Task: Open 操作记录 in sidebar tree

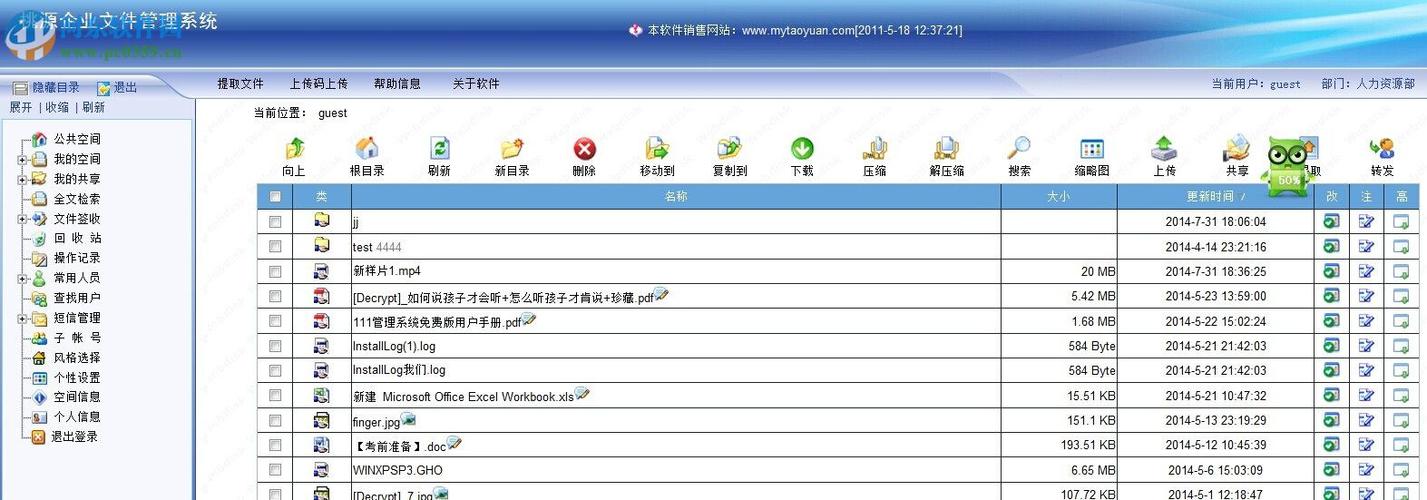Action: [x=77, y=258]
